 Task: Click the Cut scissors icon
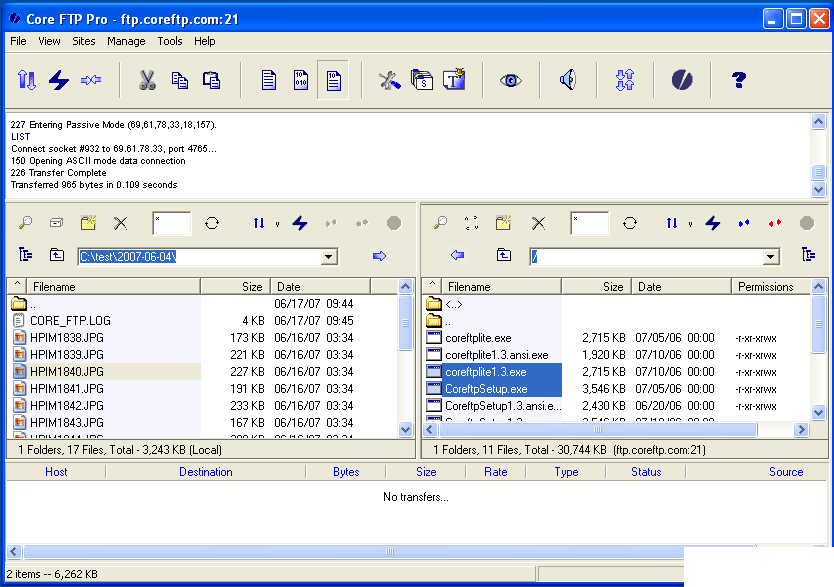147,80
